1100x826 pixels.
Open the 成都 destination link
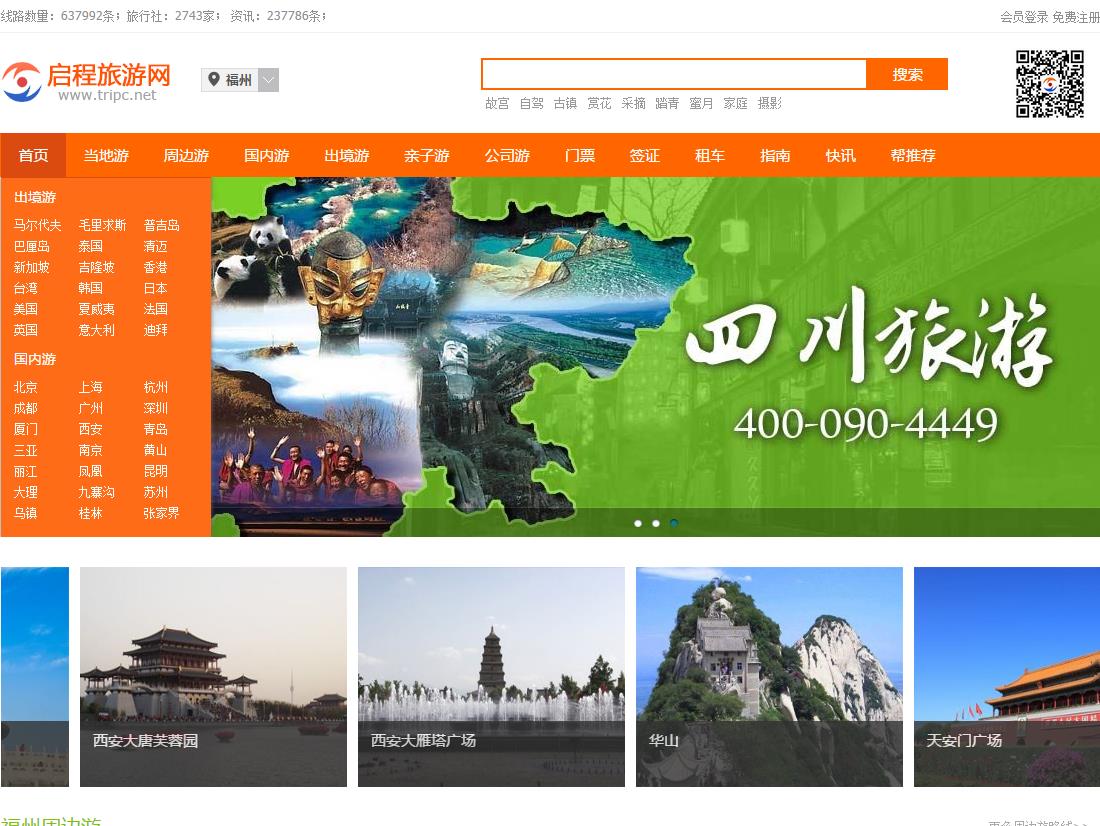coord(25,408)
